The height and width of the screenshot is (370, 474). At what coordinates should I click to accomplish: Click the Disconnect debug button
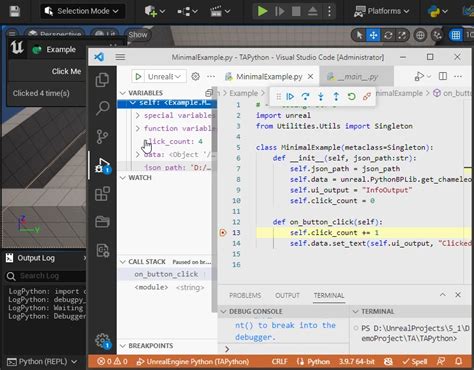pos(367,97)
